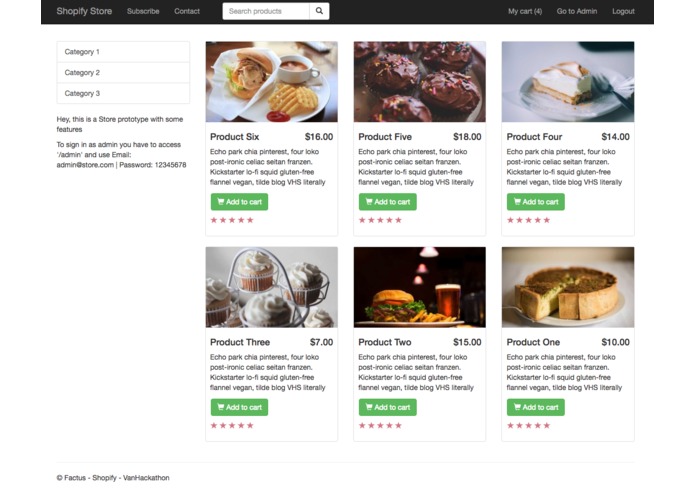695x494 pixels.
Task: Click Logout in the navbar
Action: click(624, 11)
